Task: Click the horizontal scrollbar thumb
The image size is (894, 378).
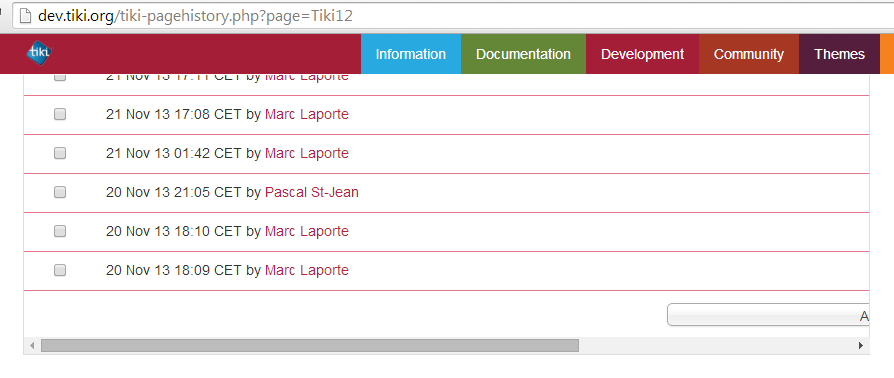Action: (310, 346)
